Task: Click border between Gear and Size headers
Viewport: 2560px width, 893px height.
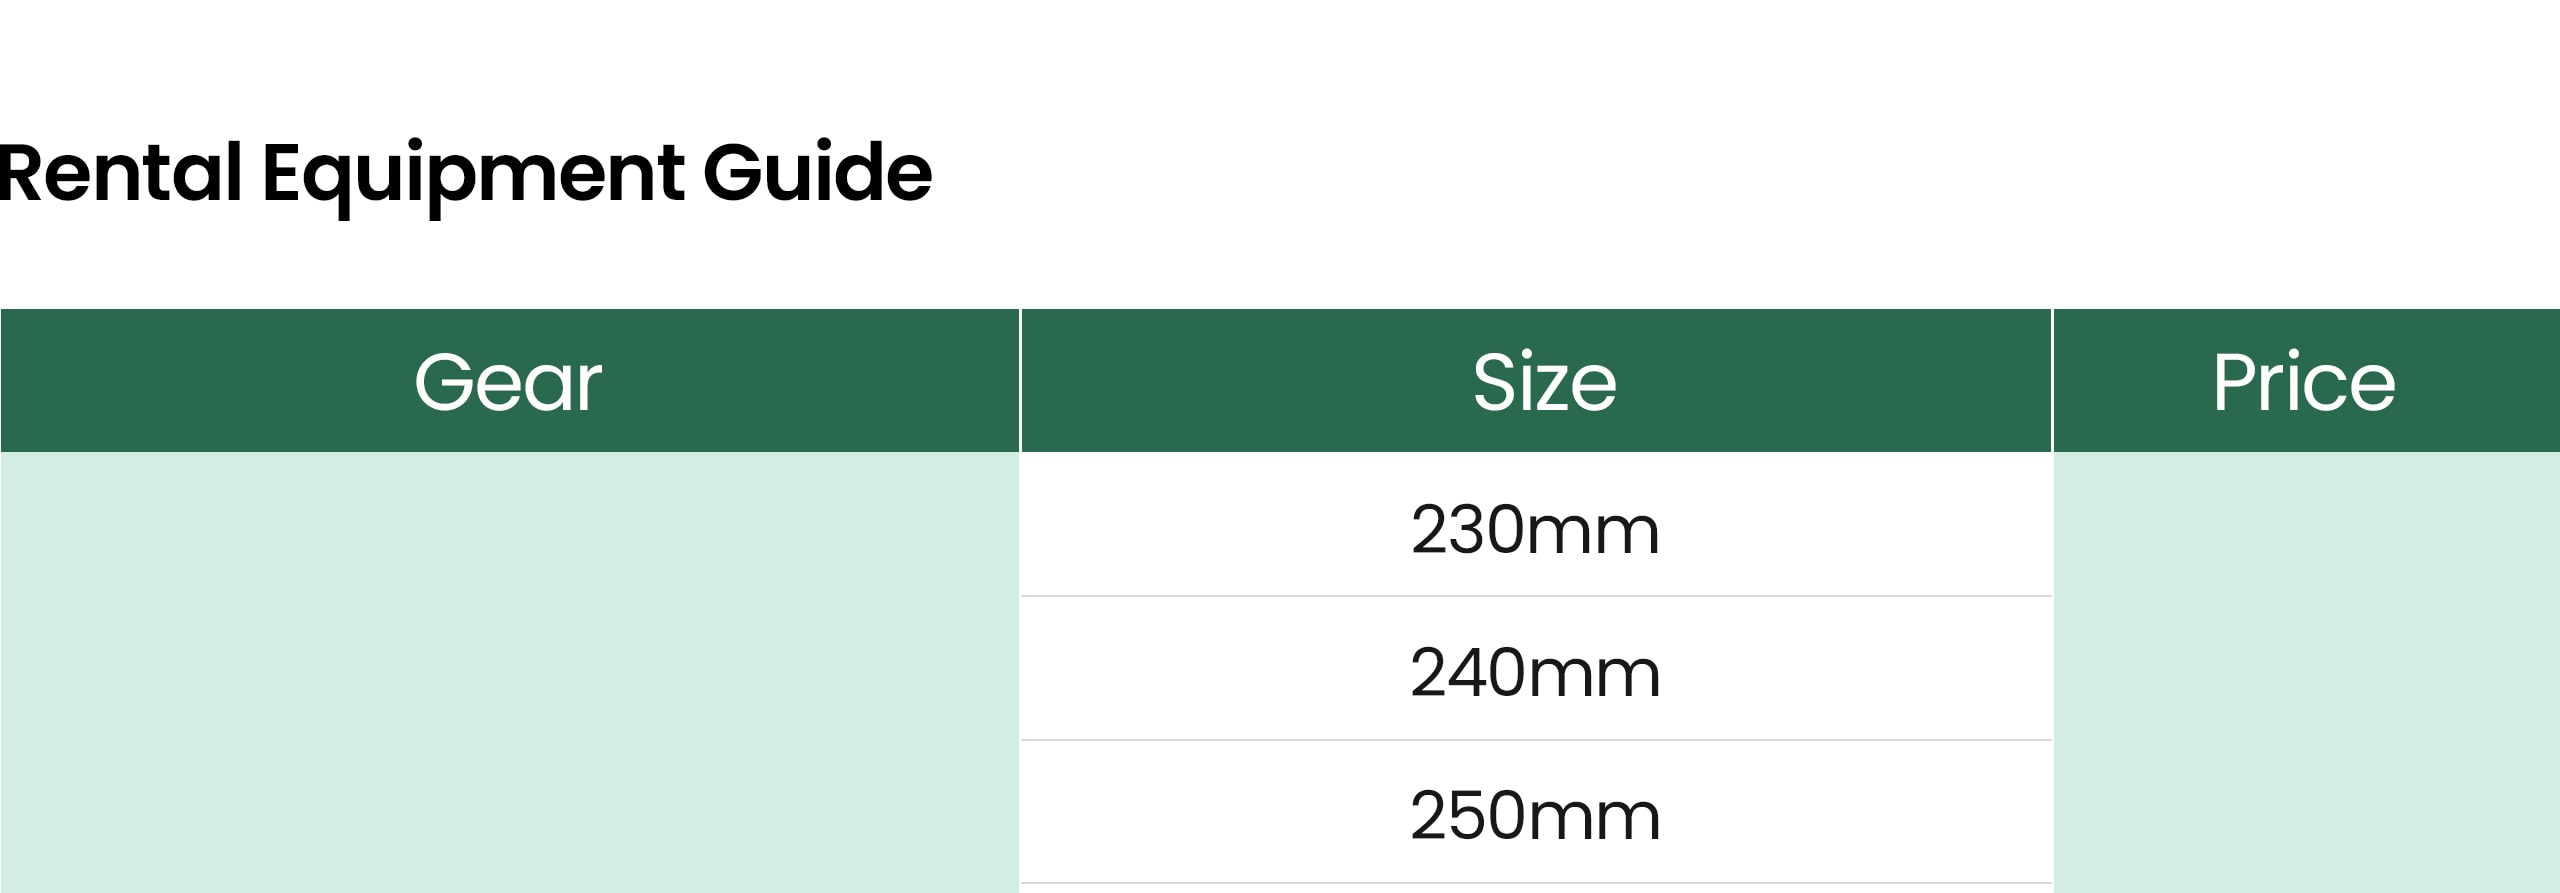Action: click(1020, 381)
